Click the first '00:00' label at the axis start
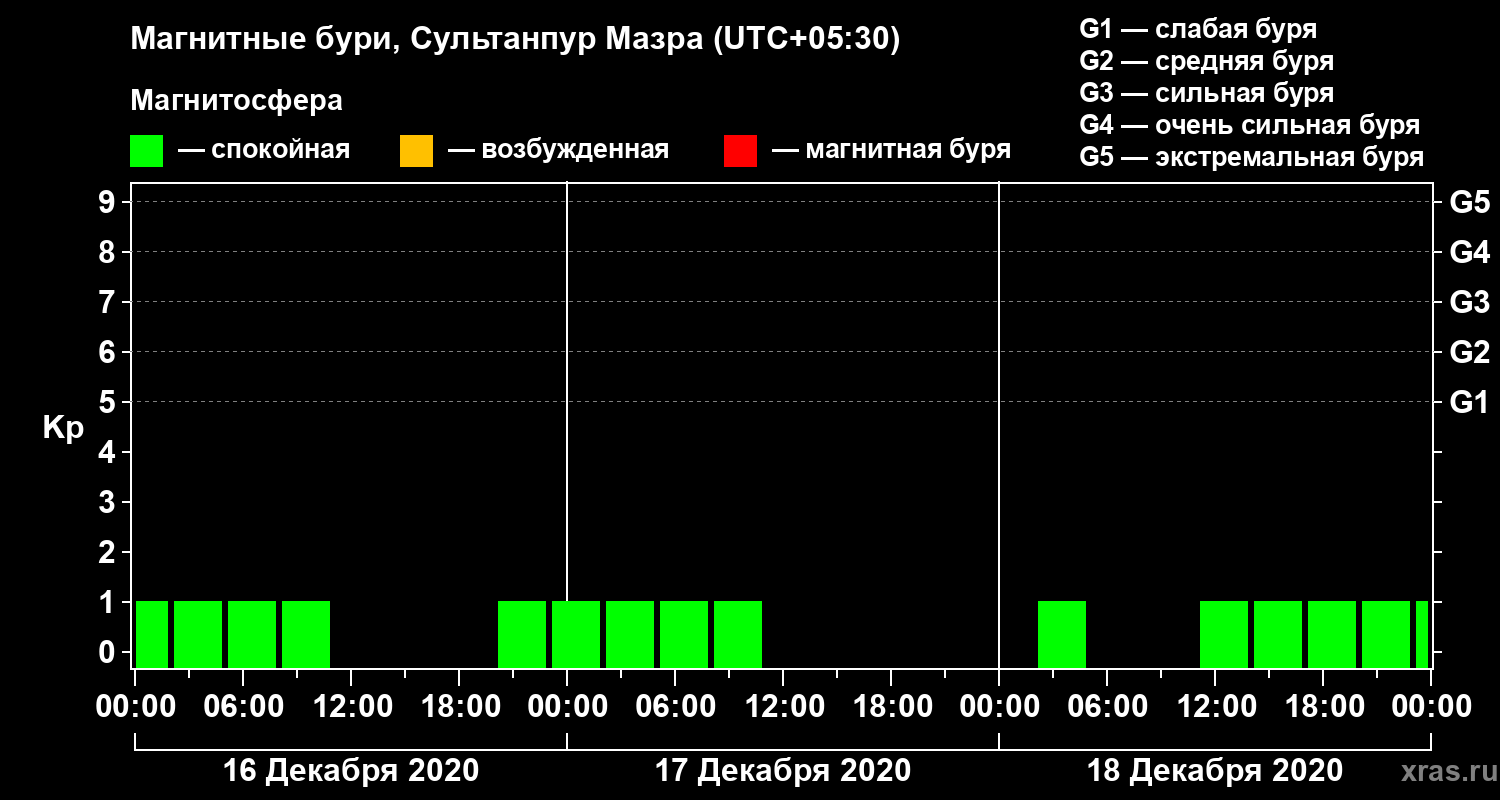This screenshot has width=1500, height=800. pos(136,706)
